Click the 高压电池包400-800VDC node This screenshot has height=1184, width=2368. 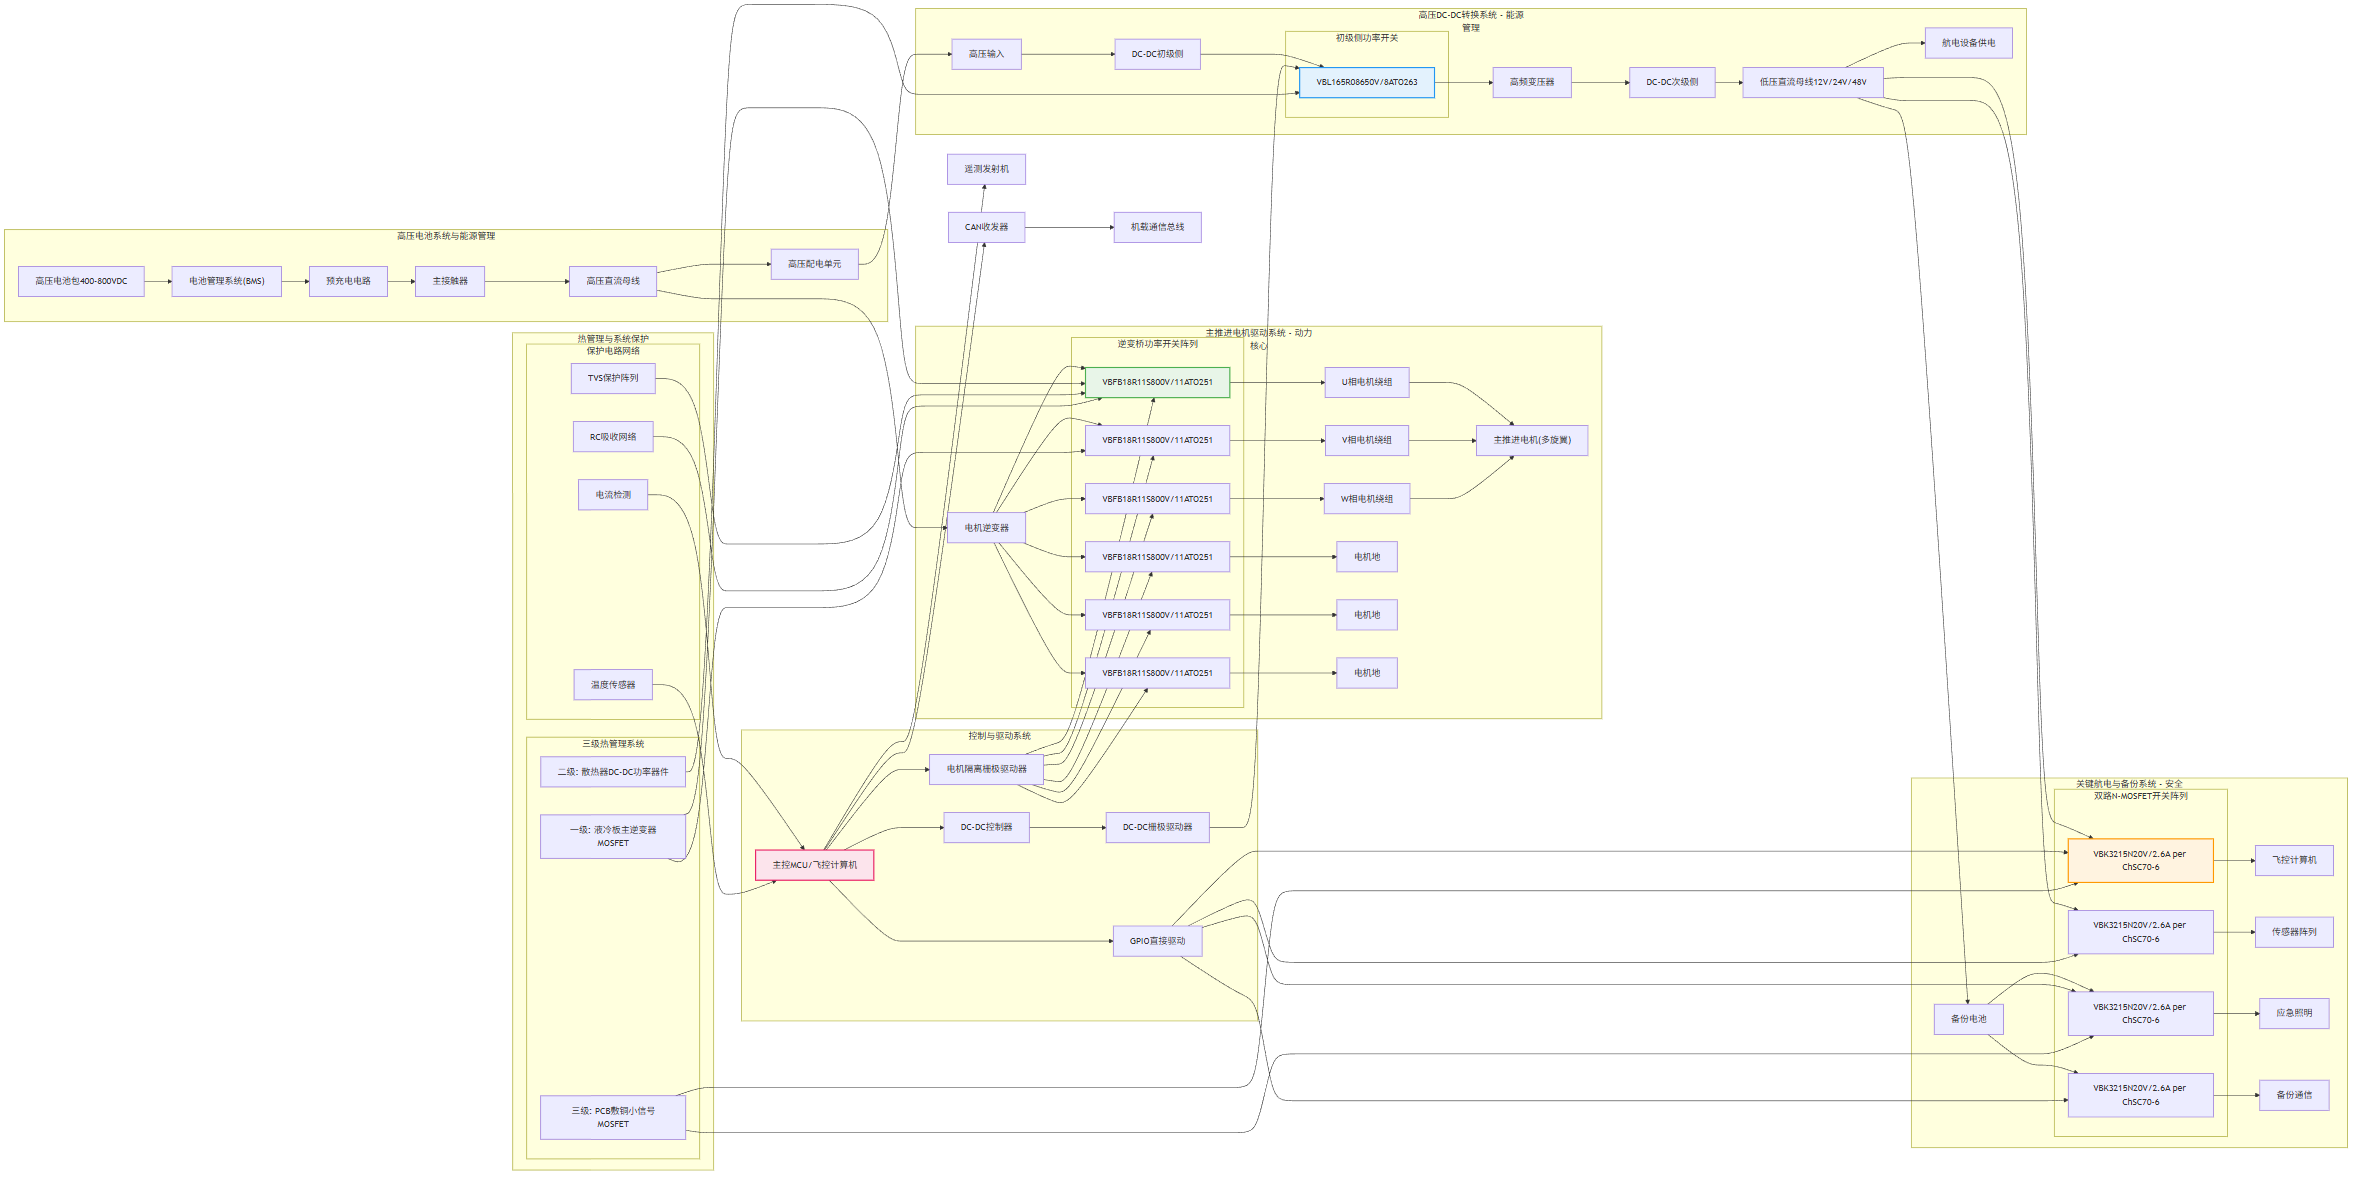81,281
